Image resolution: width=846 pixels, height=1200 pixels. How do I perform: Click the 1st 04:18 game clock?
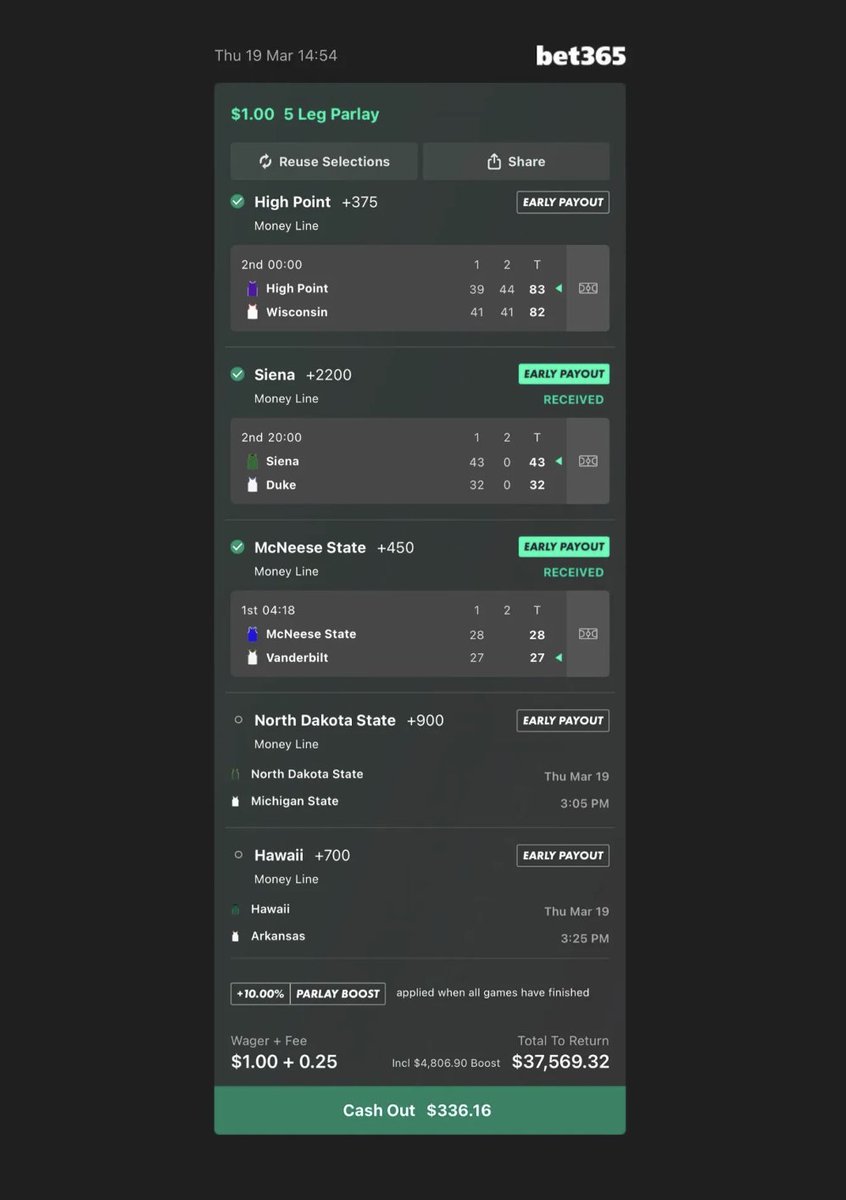pyautogui.click(x=268, y=610)
